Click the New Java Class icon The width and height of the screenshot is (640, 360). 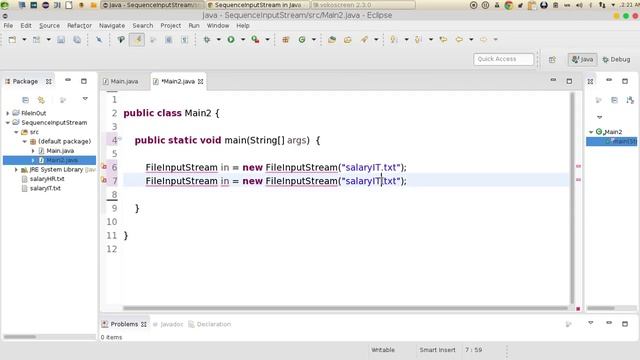coord(302,40)
